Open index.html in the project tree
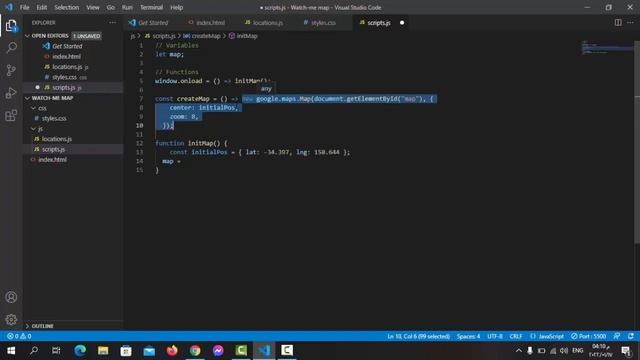 [52, 160]
